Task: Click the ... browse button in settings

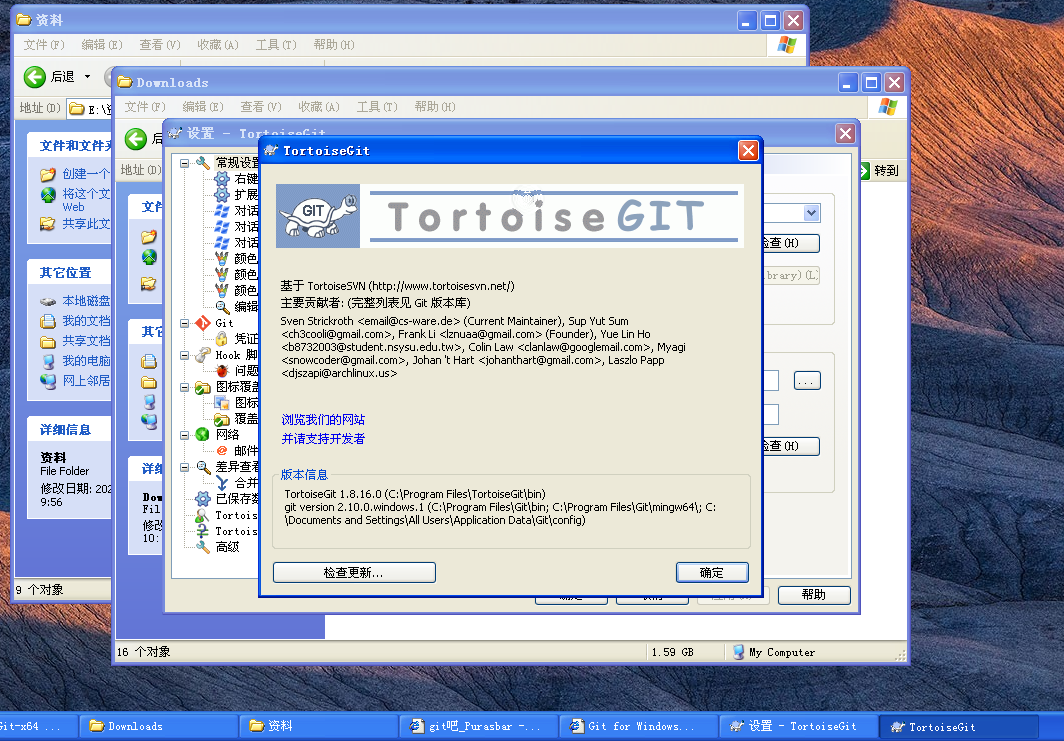Action: pos(808,381)
